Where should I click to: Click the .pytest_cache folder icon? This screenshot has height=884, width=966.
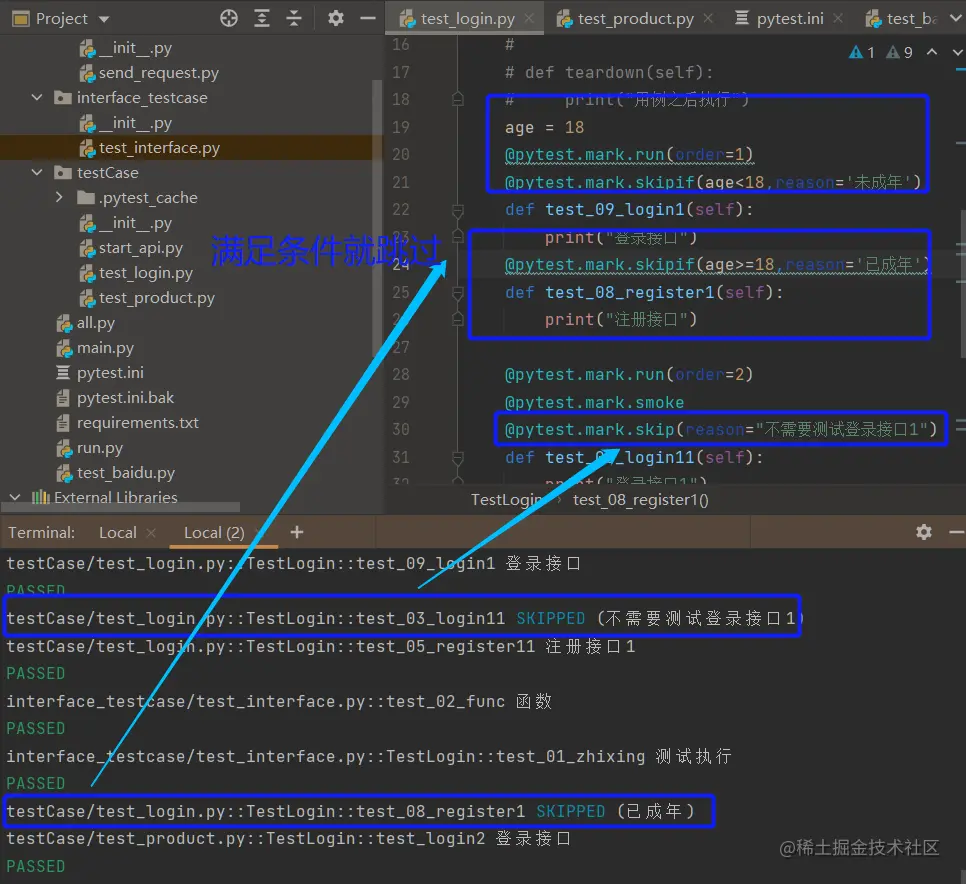(x=86, y=198)
